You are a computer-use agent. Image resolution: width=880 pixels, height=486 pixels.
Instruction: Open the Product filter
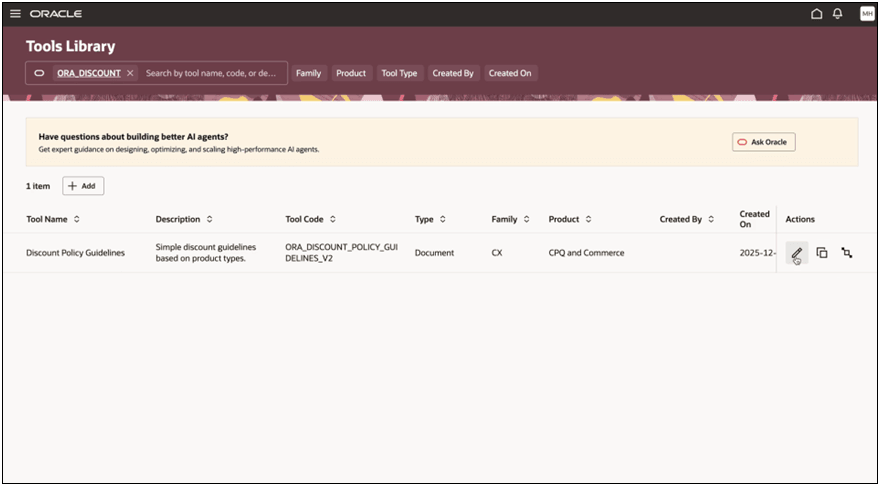tap(351, 73)
